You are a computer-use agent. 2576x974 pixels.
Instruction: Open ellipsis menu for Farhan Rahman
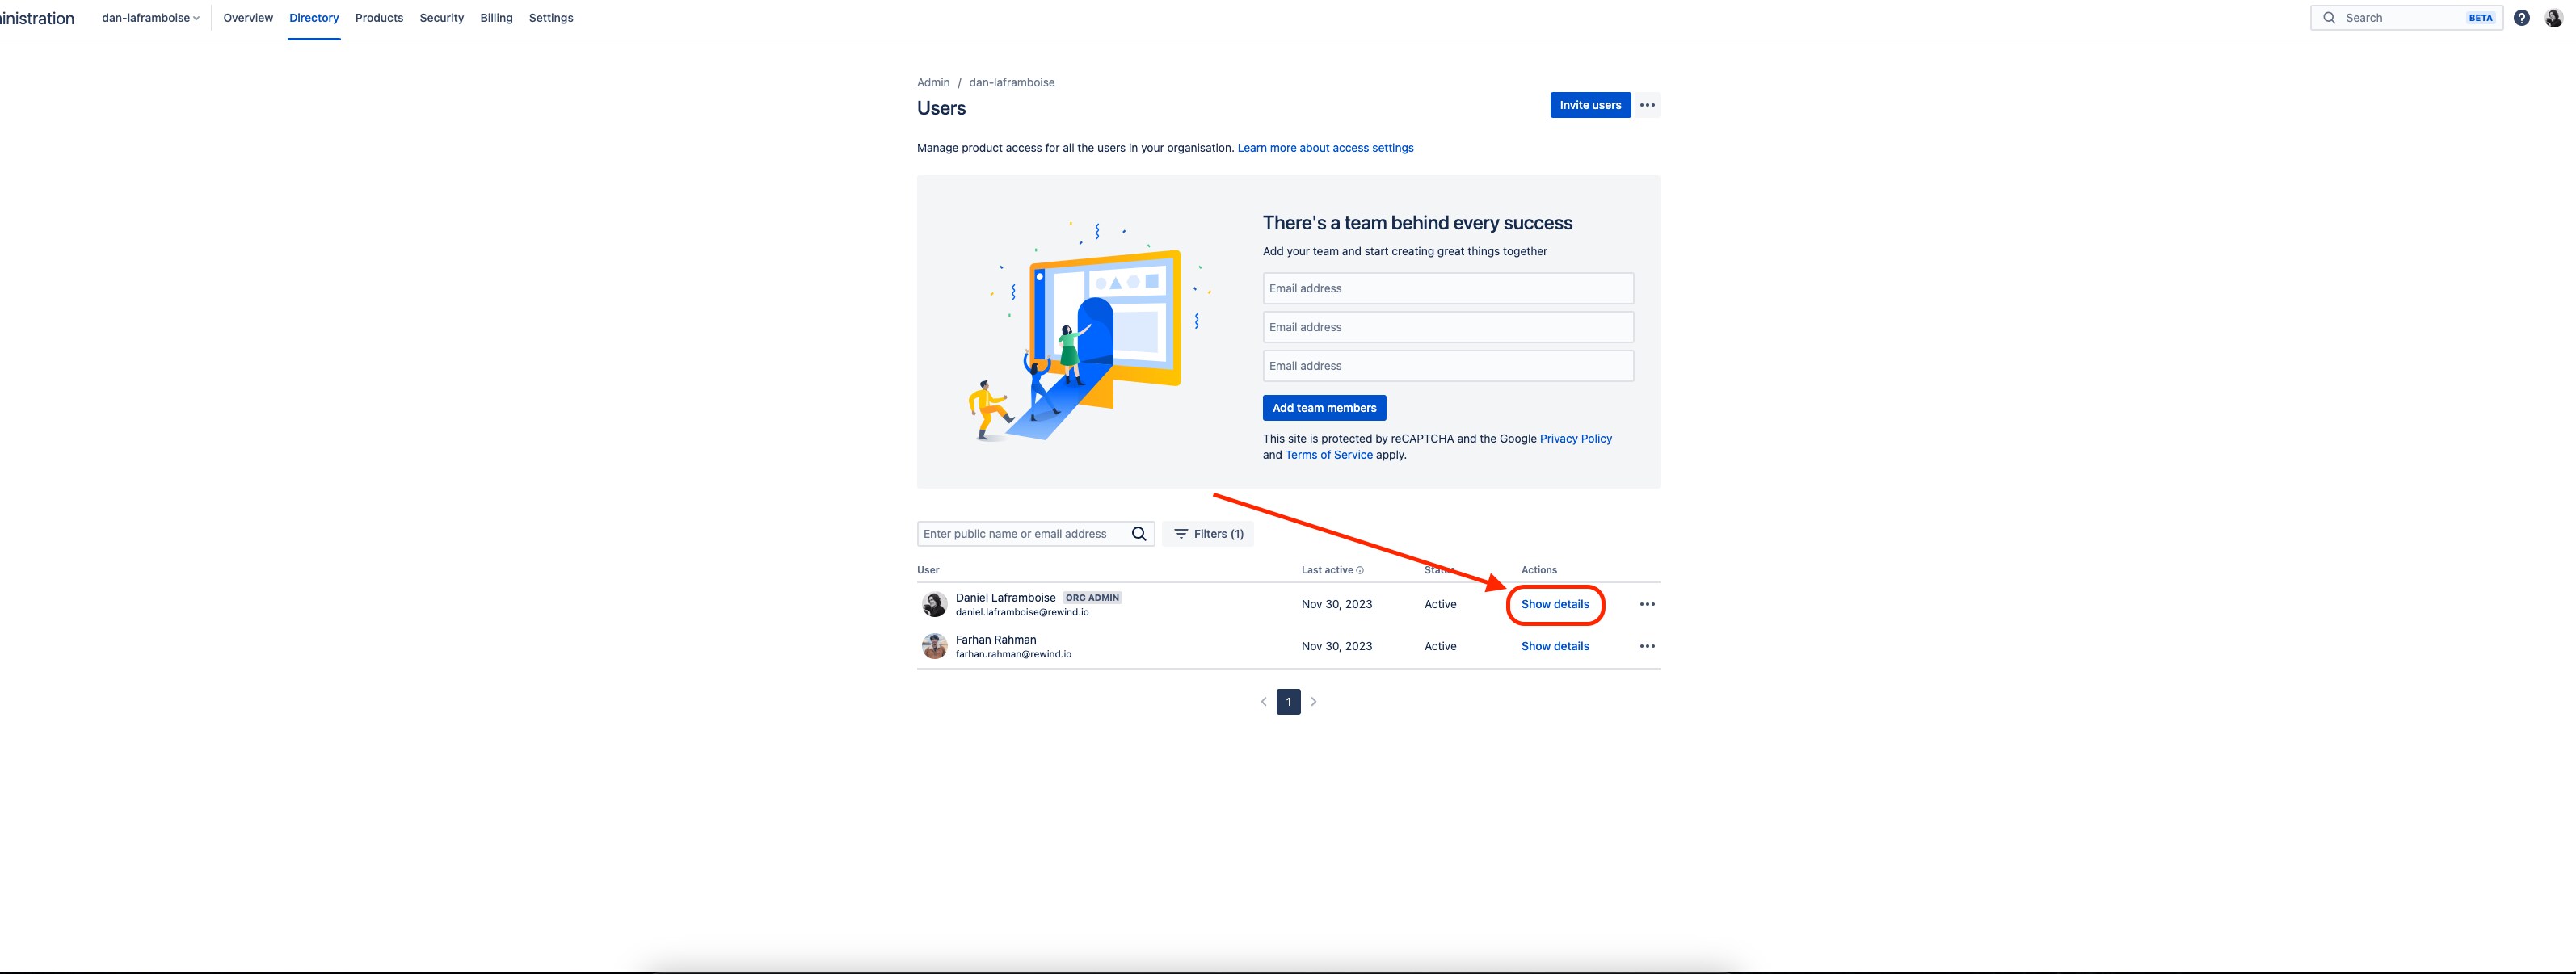point(1647,646)
